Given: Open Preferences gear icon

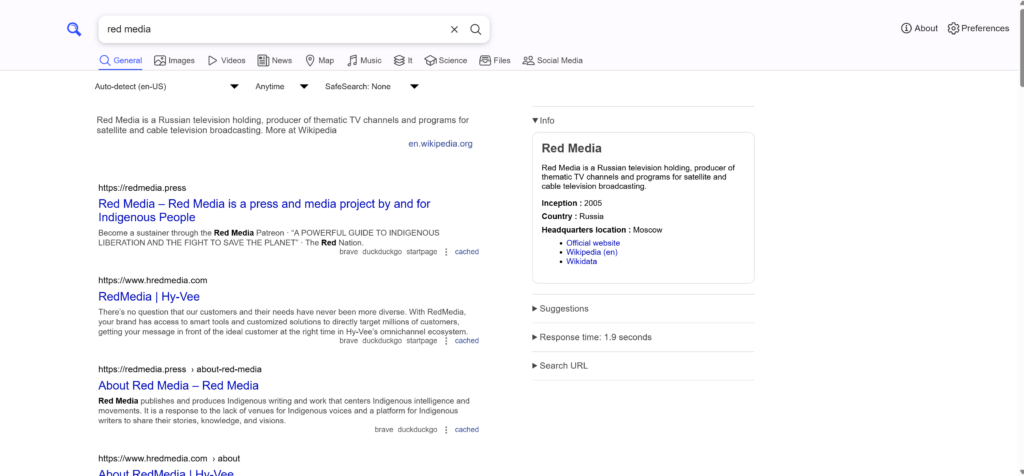Looking at the screenshot, I should point(953,28).
